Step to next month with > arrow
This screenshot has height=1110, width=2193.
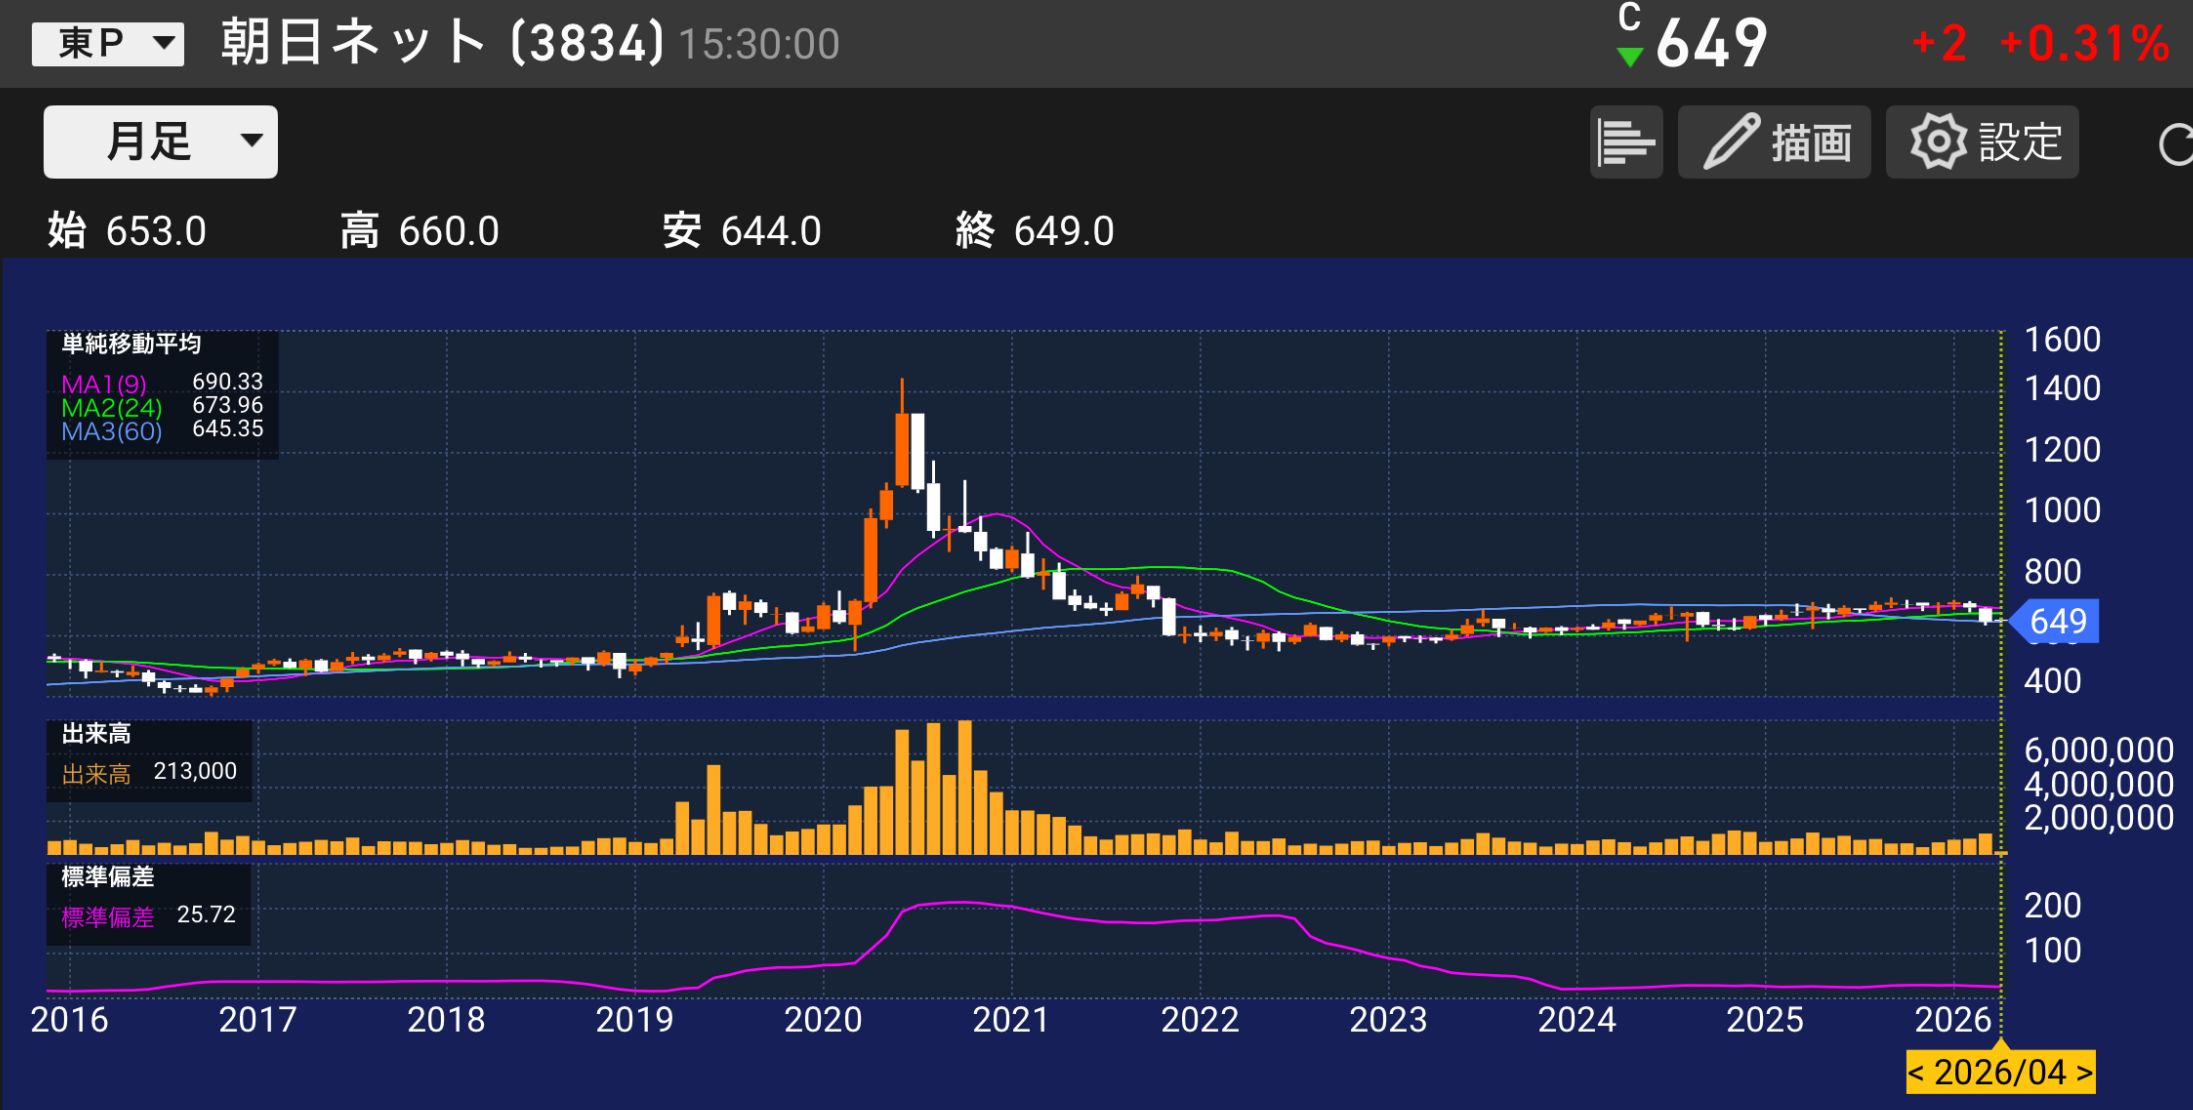2083,1073
